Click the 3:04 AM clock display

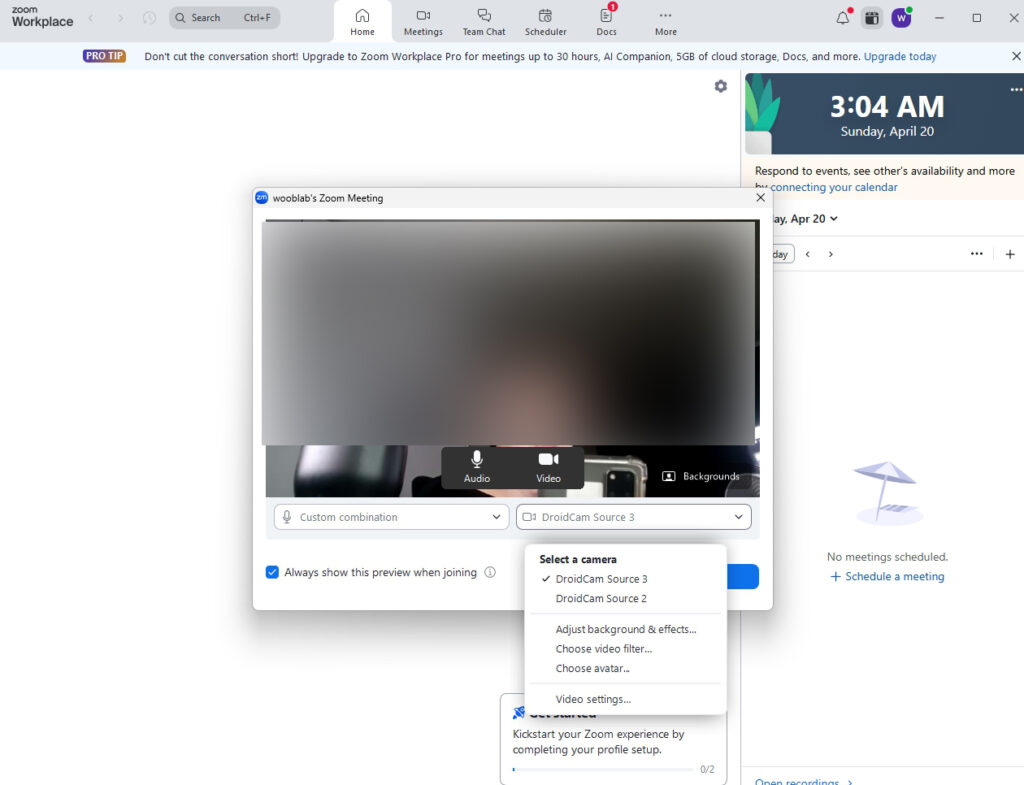click(x=887, y=106)
